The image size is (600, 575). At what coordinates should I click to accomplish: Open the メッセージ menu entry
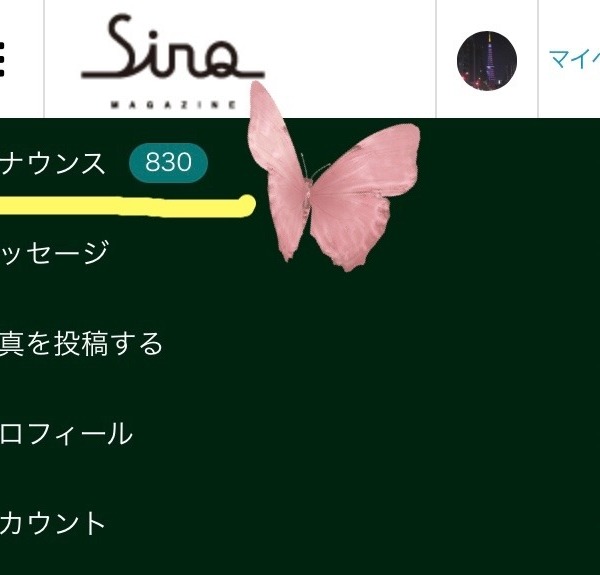[x=54, y=252]
